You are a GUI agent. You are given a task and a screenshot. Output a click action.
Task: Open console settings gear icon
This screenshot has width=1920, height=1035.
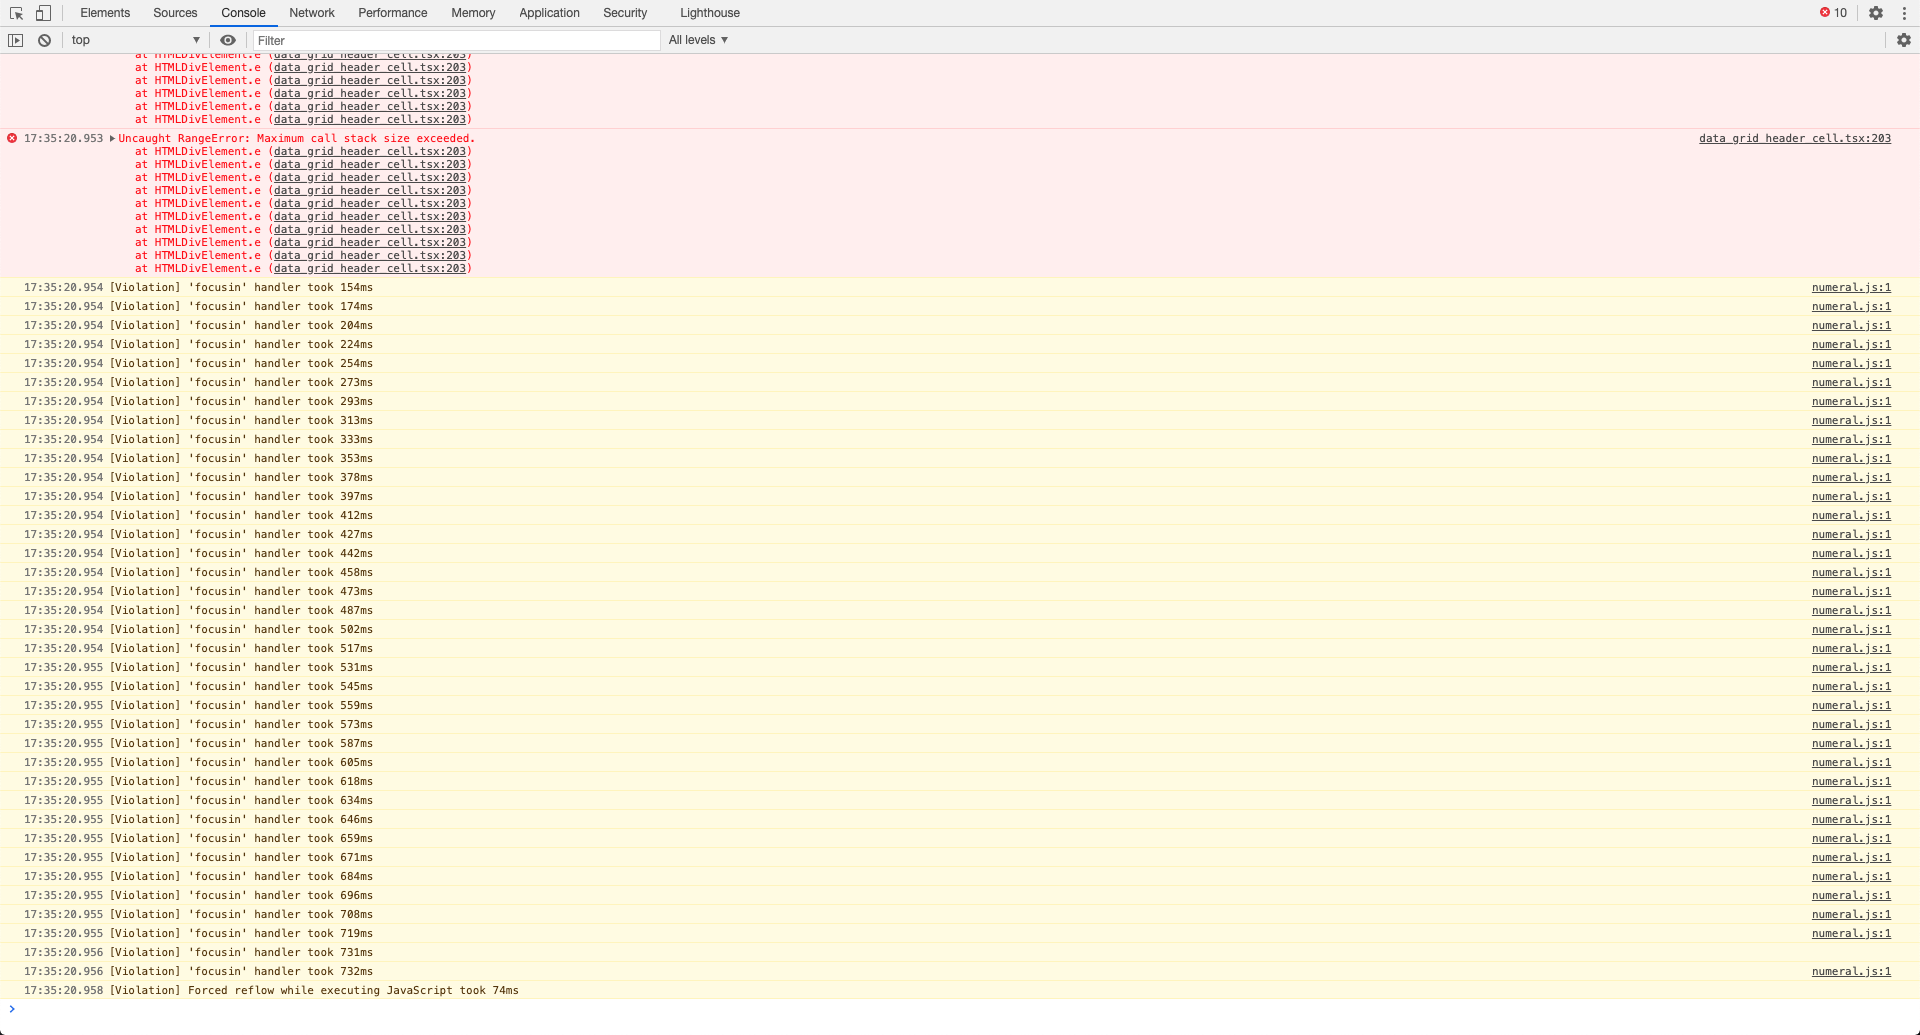(1904, 40)
